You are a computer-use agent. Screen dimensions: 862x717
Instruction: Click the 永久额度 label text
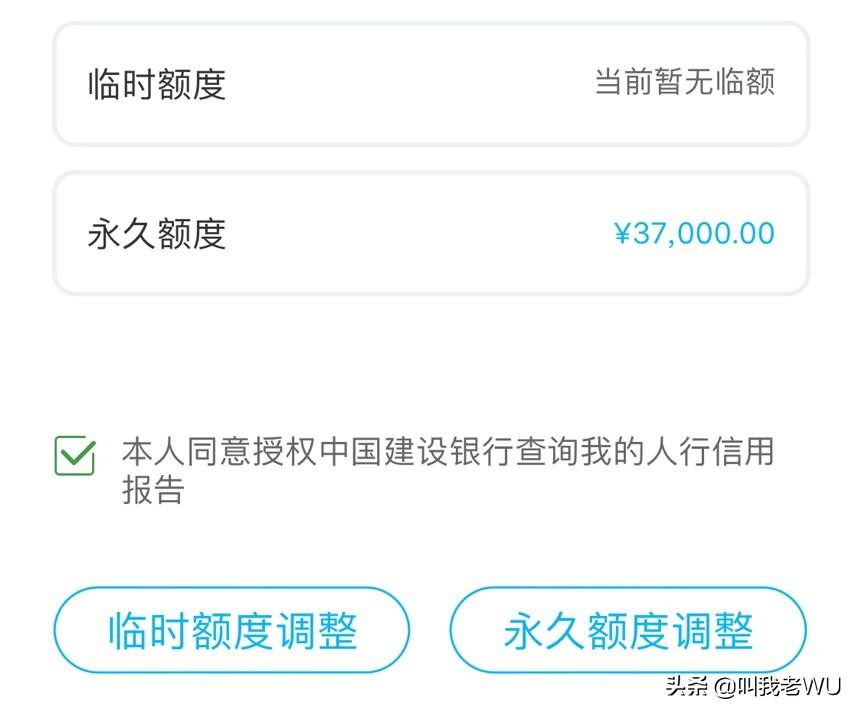pos(157,234)
